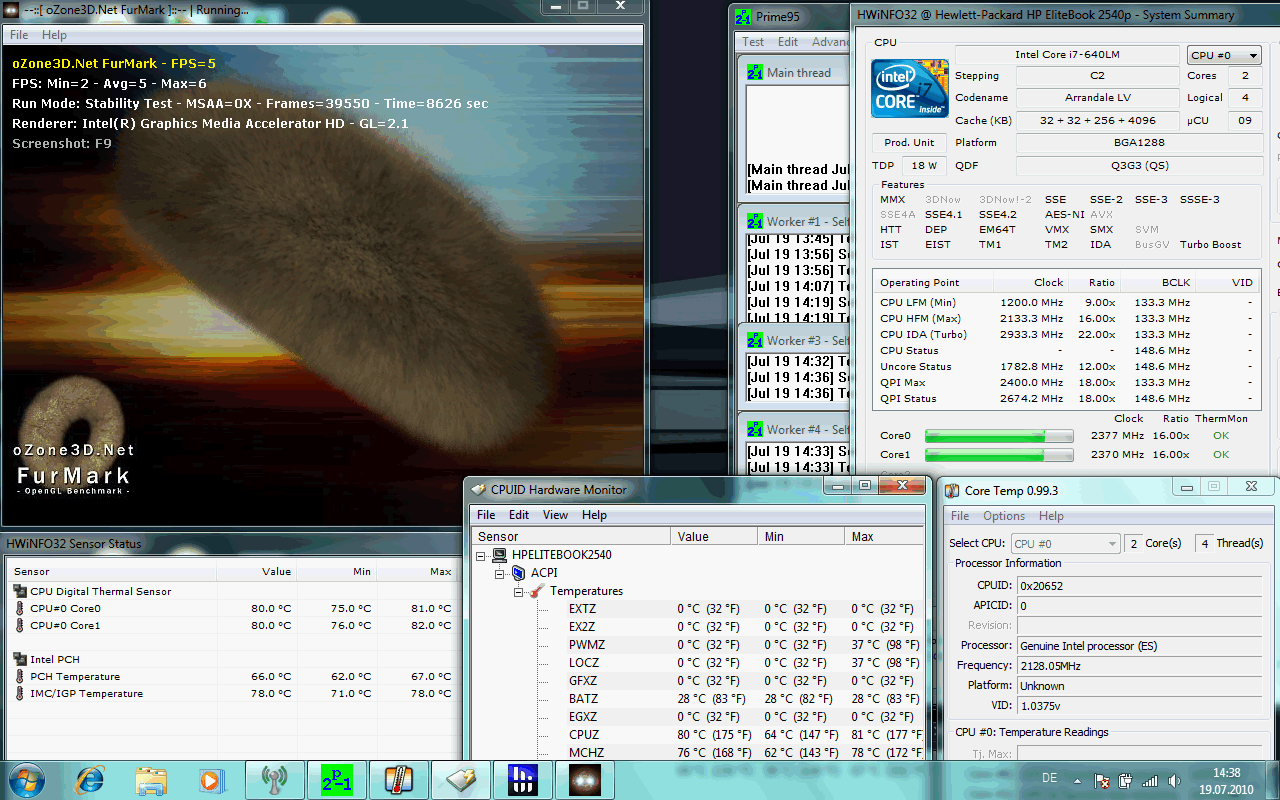Click the Value column header in Hardware Monitor

(x=693, y=537)
